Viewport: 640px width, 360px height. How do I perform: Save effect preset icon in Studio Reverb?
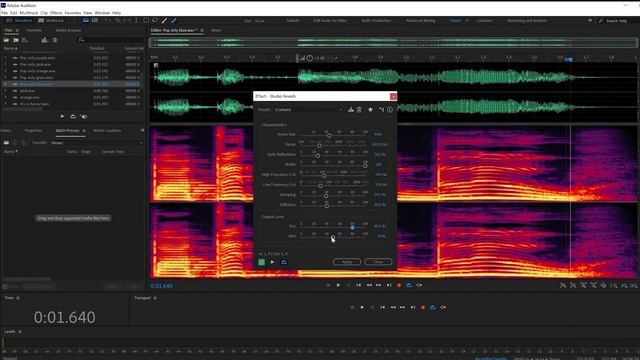tap(351, 109)
